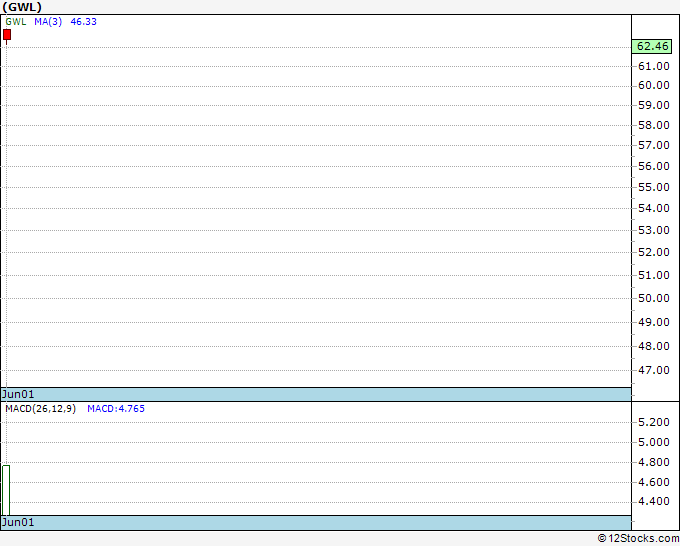Click the 58.00 price axis label

click(x=654, y=125)
